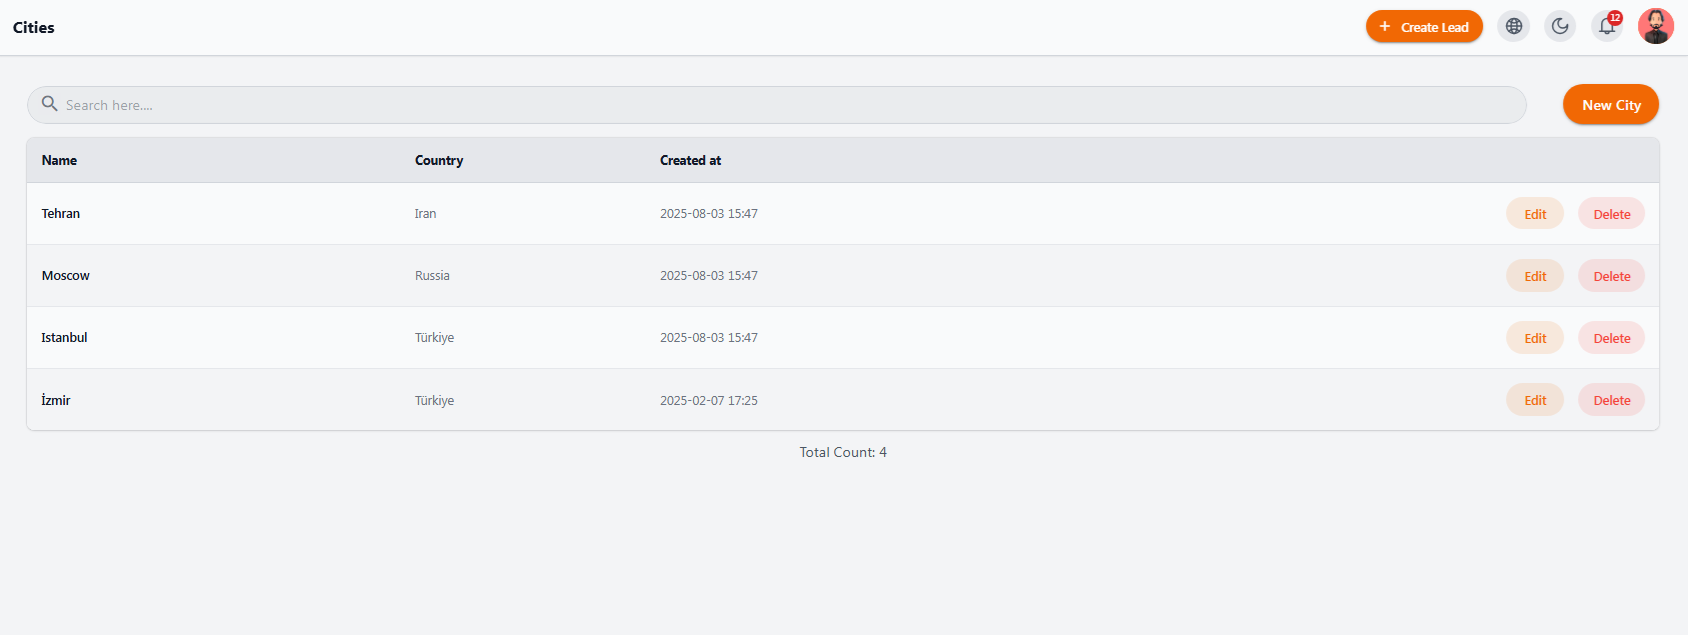
Task: Edit the Tehran city row
Action: pyautogui.click(x=1535, y=214)
